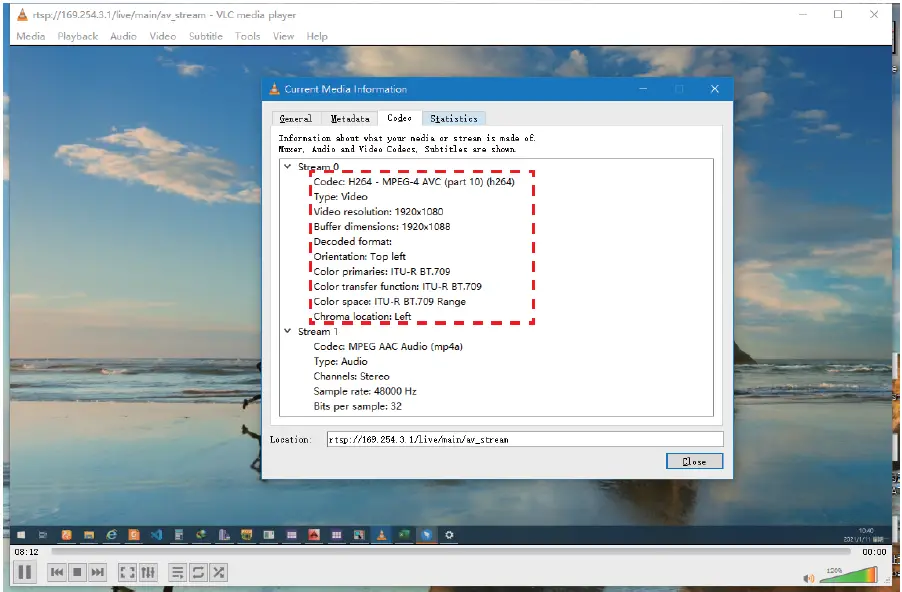The image size is (902, 592).
Task: Maximize the VLC media player window
Action: pyautogui.click(x=838, y=14)
